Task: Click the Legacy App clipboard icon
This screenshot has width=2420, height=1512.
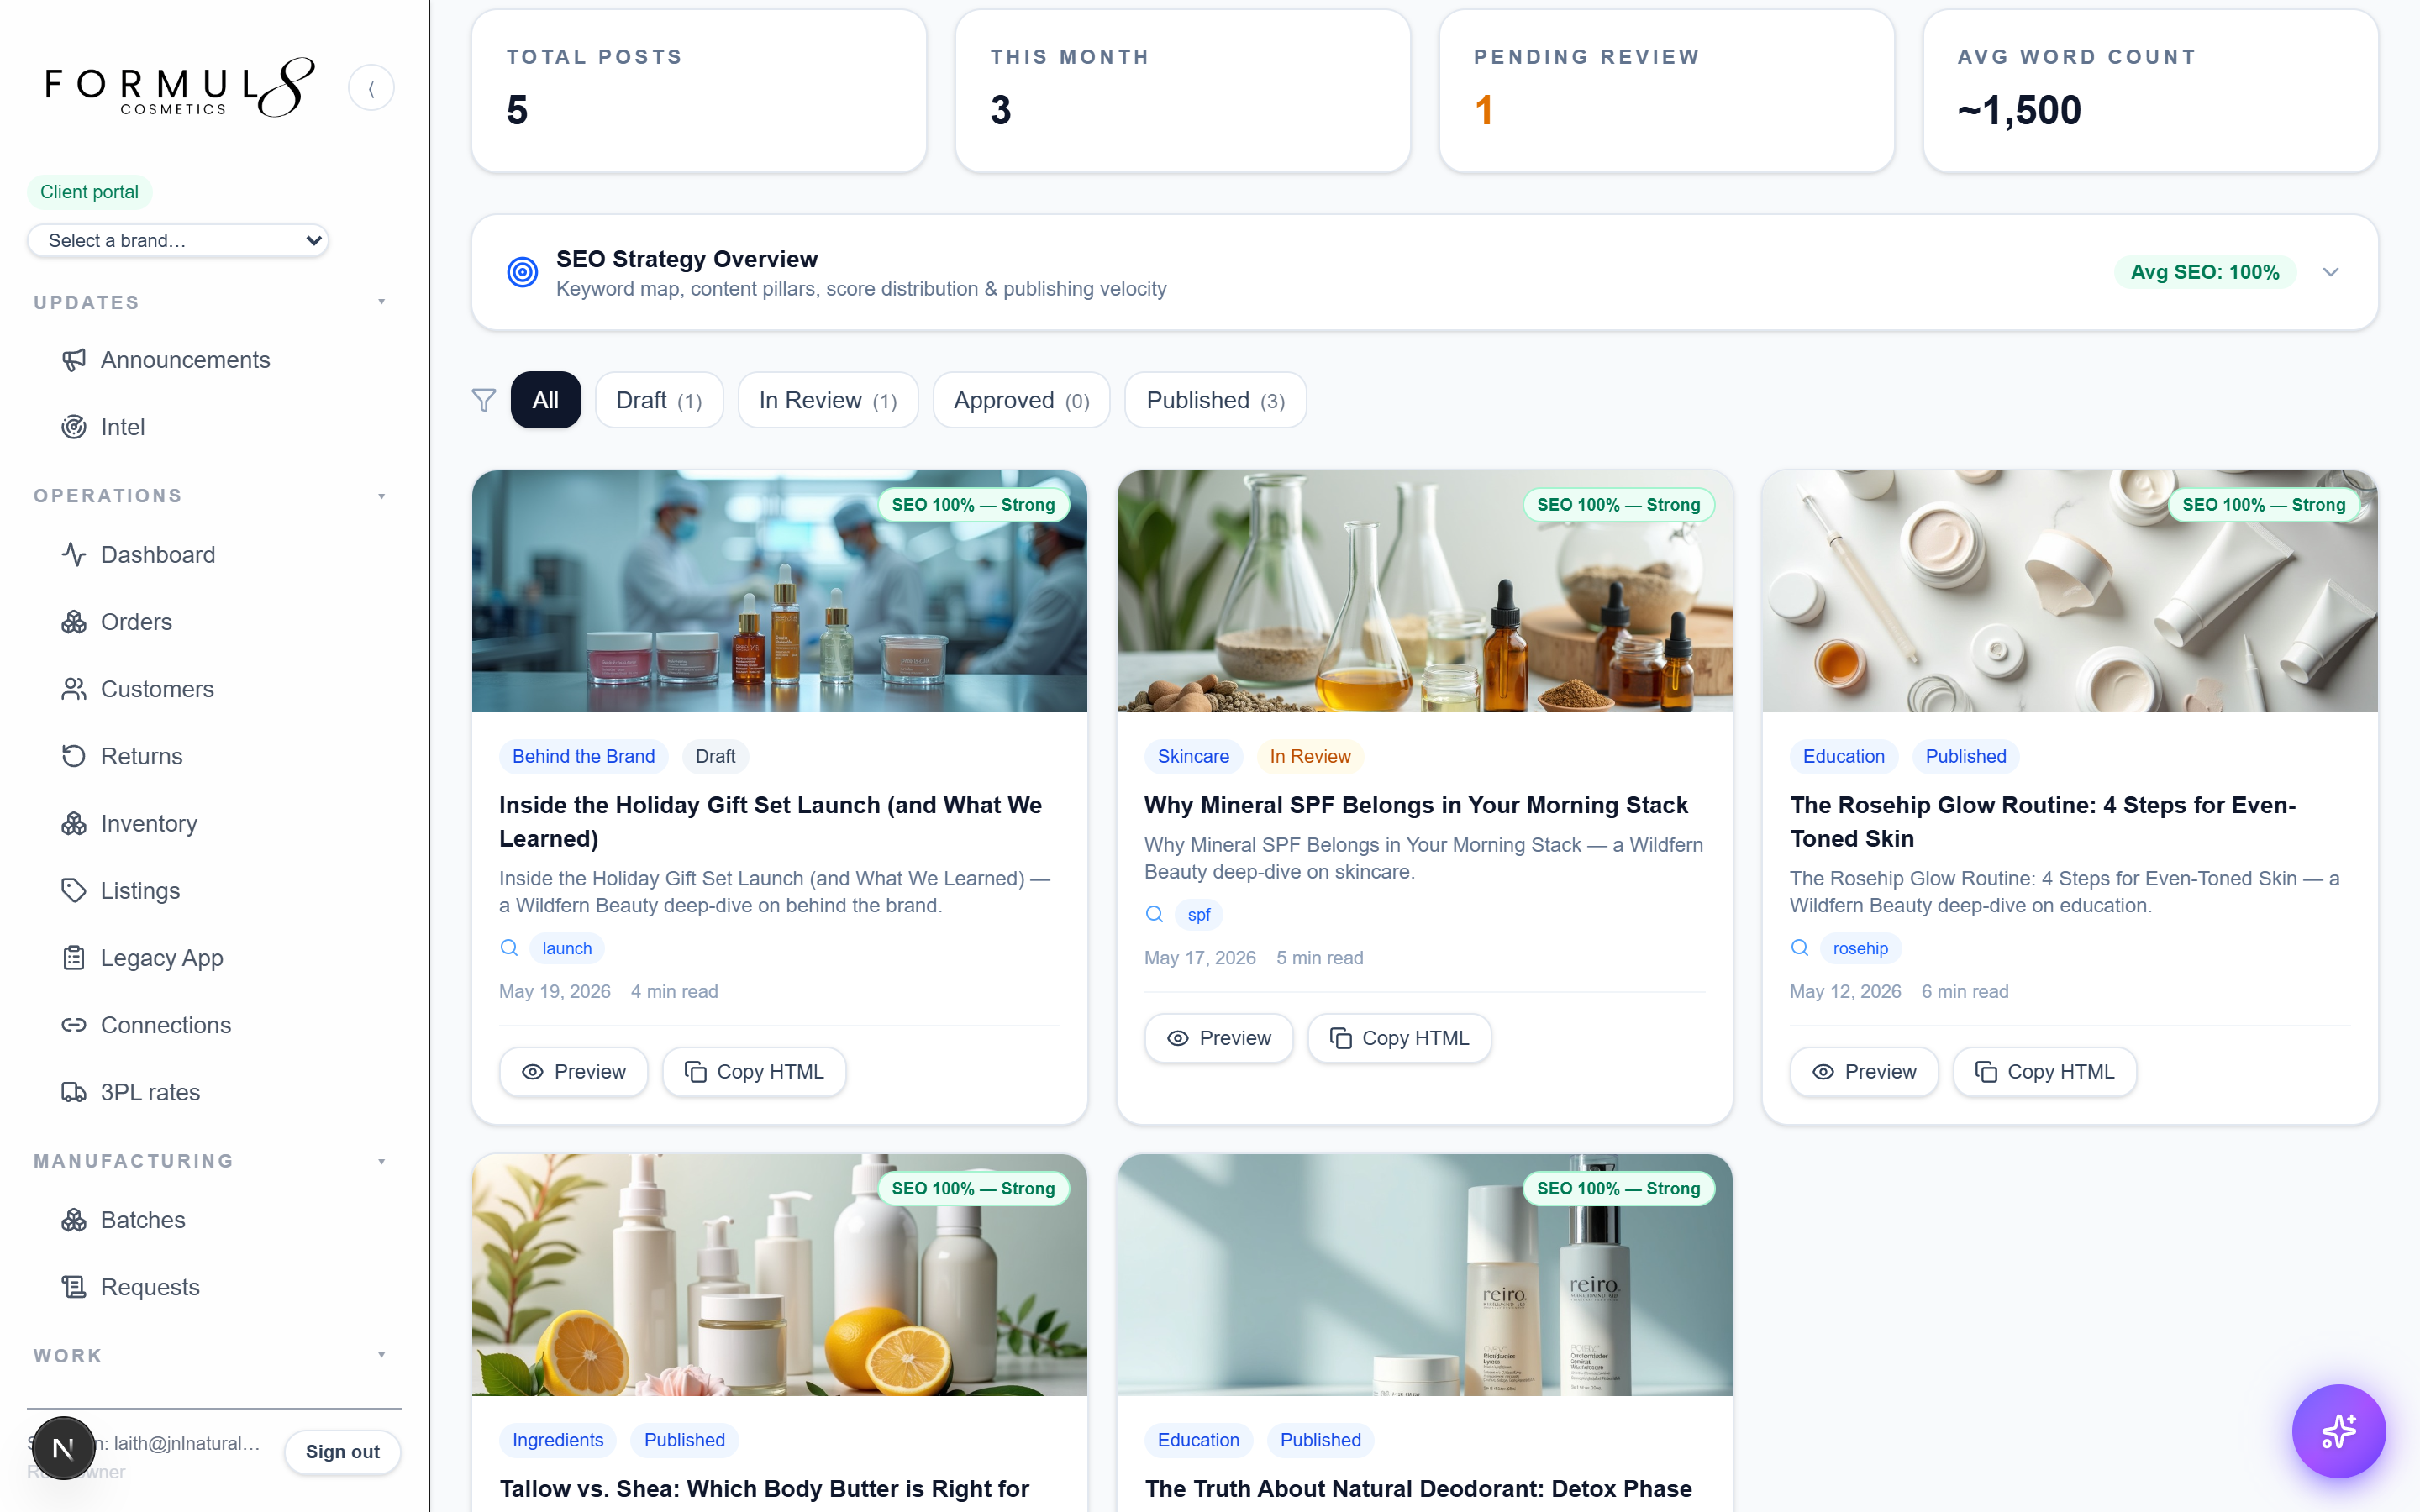Action: click(x=74, y=958)
